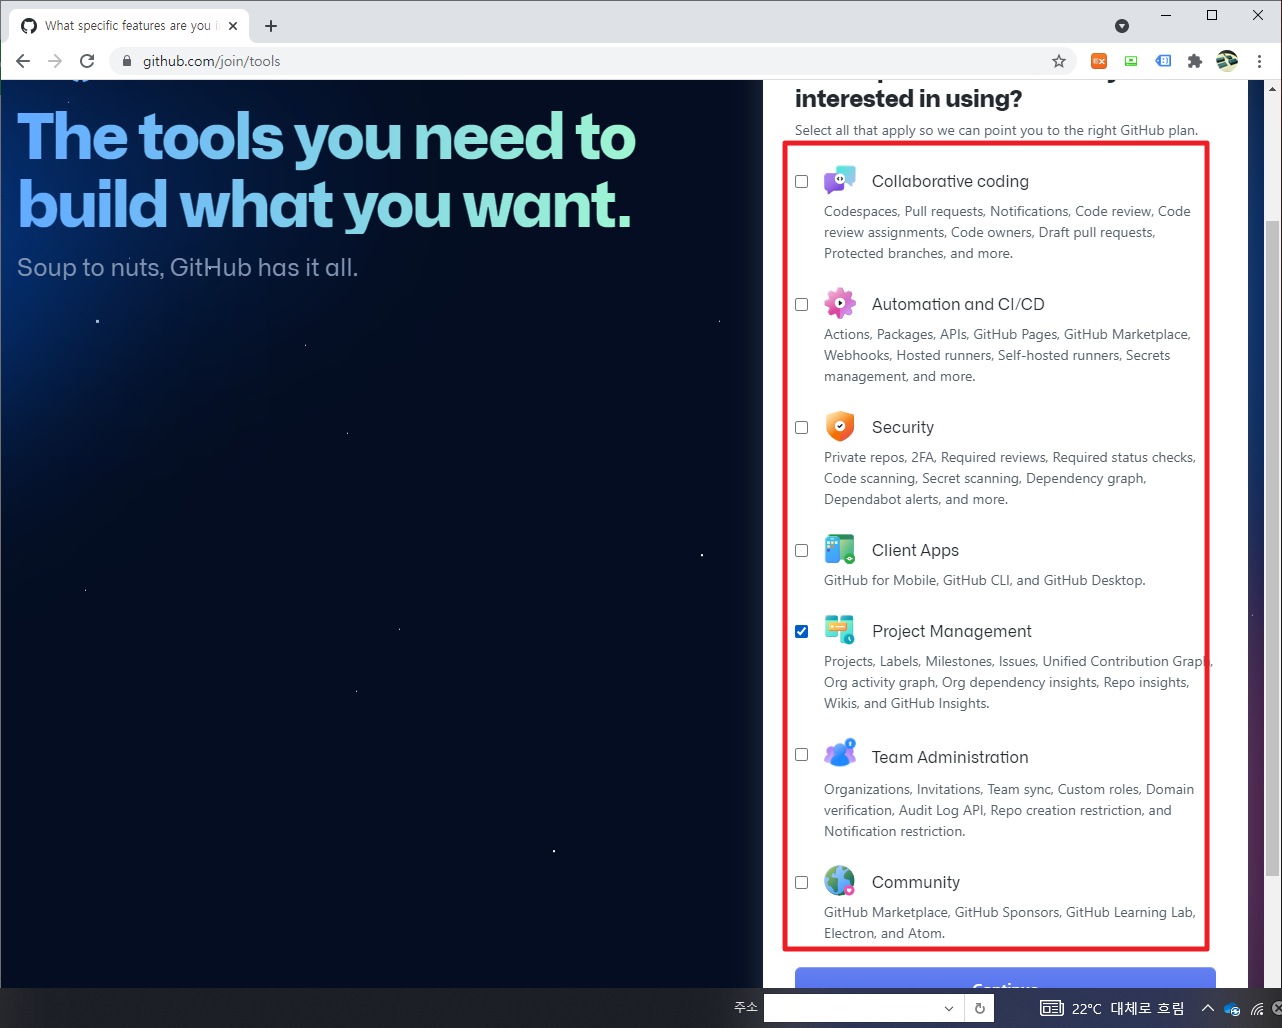Image resolution: width=1282 pixels, height=1028 pixels.
Task: Click the padlock site info icon
Action: pos(127,61)
